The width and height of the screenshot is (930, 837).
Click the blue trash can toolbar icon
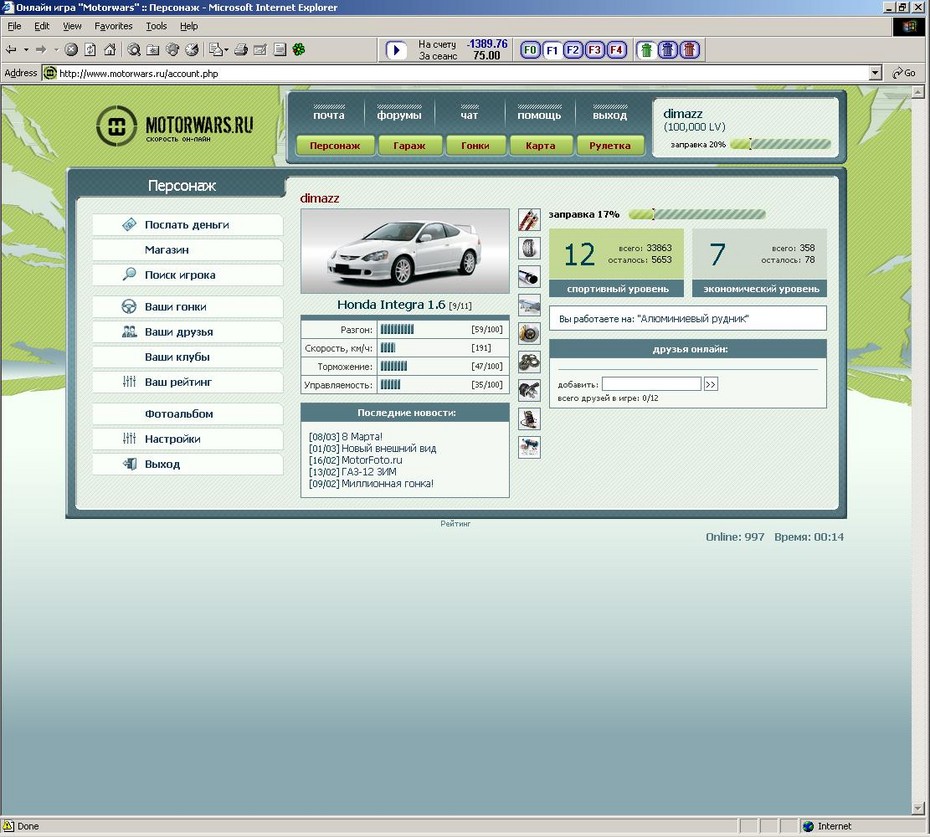point(668,50)
